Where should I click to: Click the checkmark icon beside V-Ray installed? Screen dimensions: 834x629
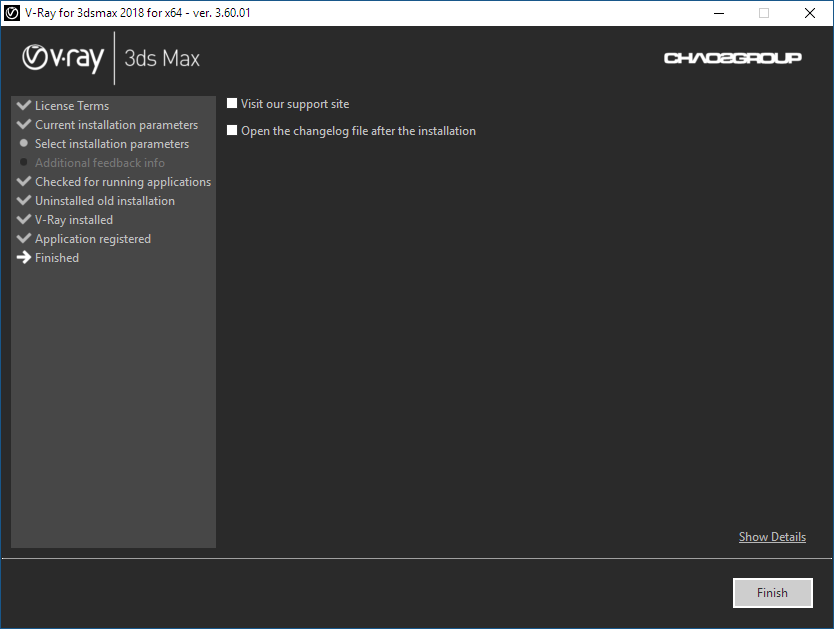coord(24,219)
